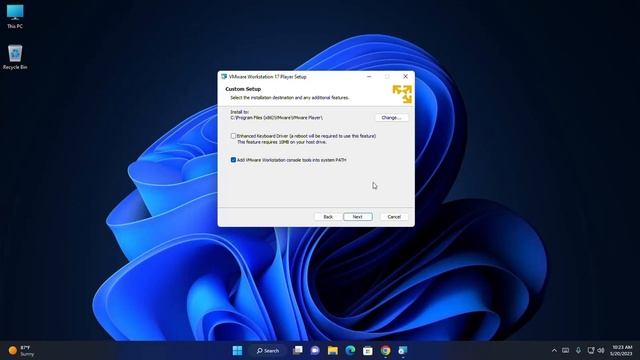Click the Change... install location button

391,118
